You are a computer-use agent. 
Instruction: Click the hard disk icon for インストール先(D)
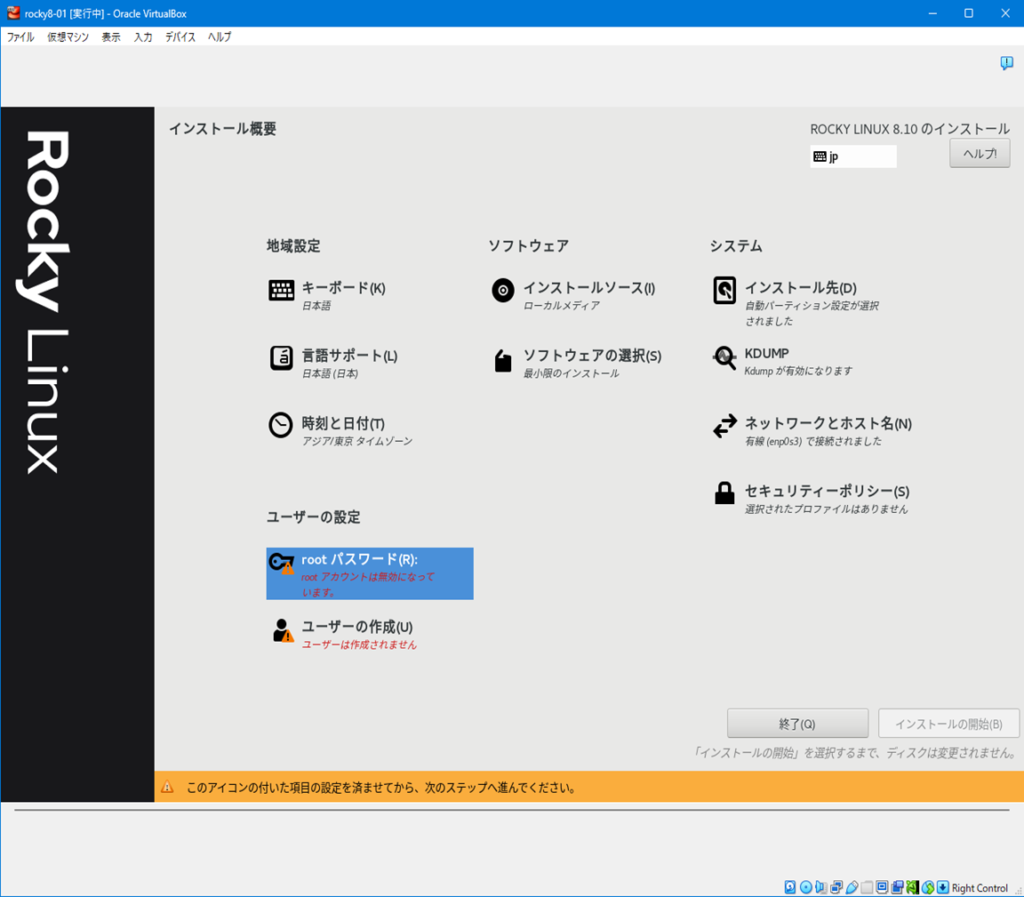pyautogui.click(x=725, y=291)
